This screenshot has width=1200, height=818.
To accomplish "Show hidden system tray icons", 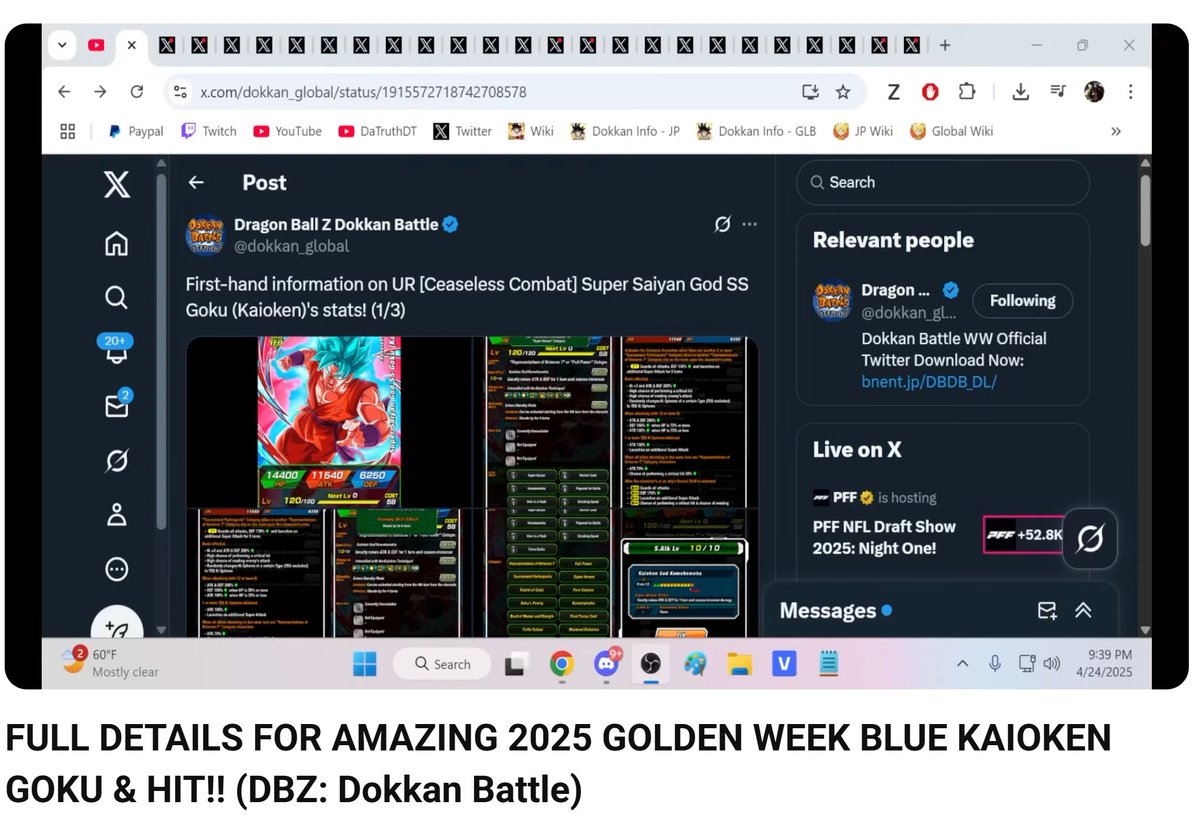I will (962, 663).
